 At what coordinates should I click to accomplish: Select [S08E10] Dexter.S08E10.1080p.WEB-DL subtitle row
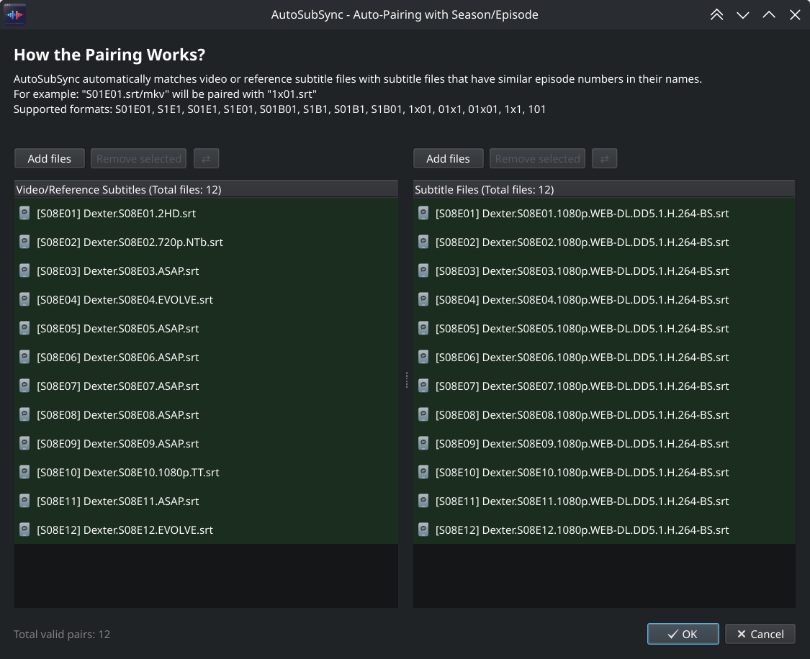point(604,472)
